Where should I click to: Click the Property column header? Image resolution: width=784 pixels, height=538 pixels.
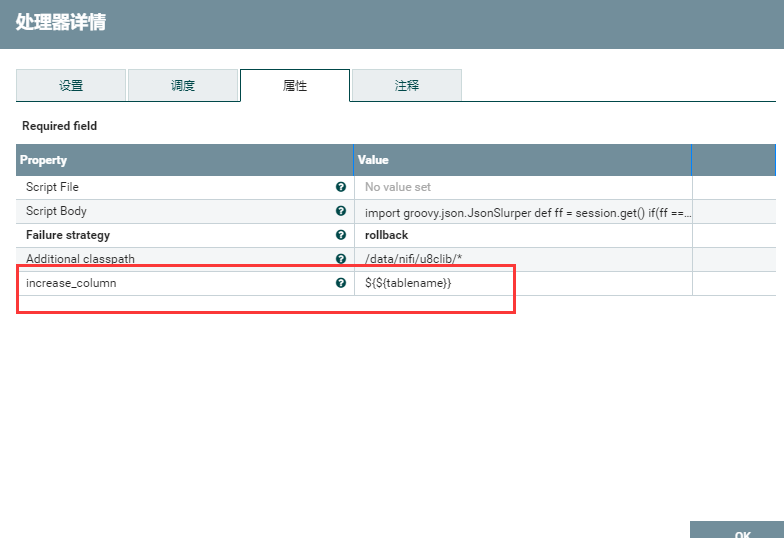[184, 160]
